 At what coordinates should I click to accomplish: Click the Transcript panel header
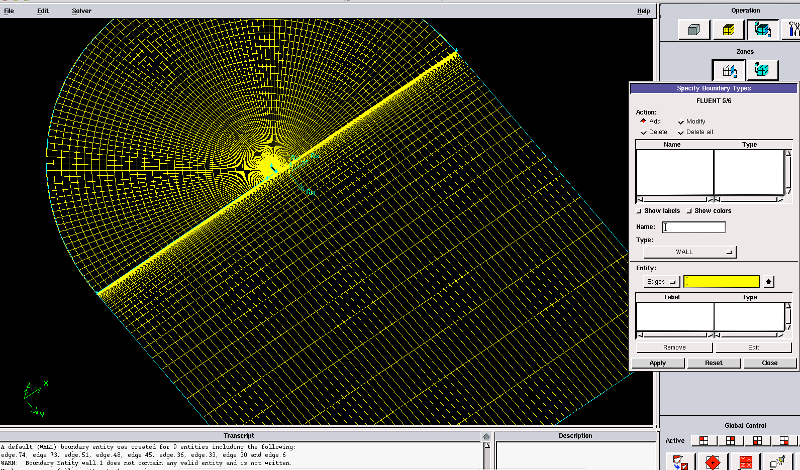pyautogui.click(x=239, y=436)
